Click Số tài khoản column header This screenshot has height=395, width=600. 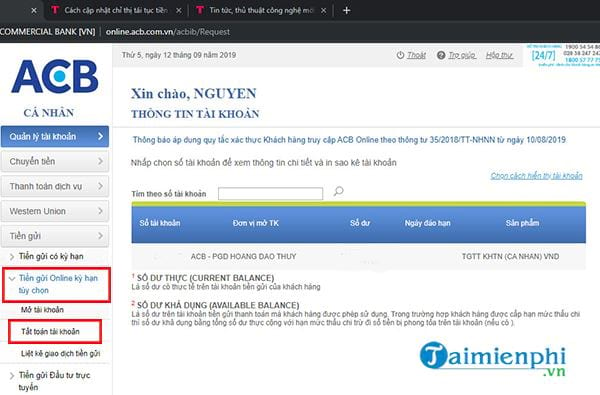click(160, 223)
